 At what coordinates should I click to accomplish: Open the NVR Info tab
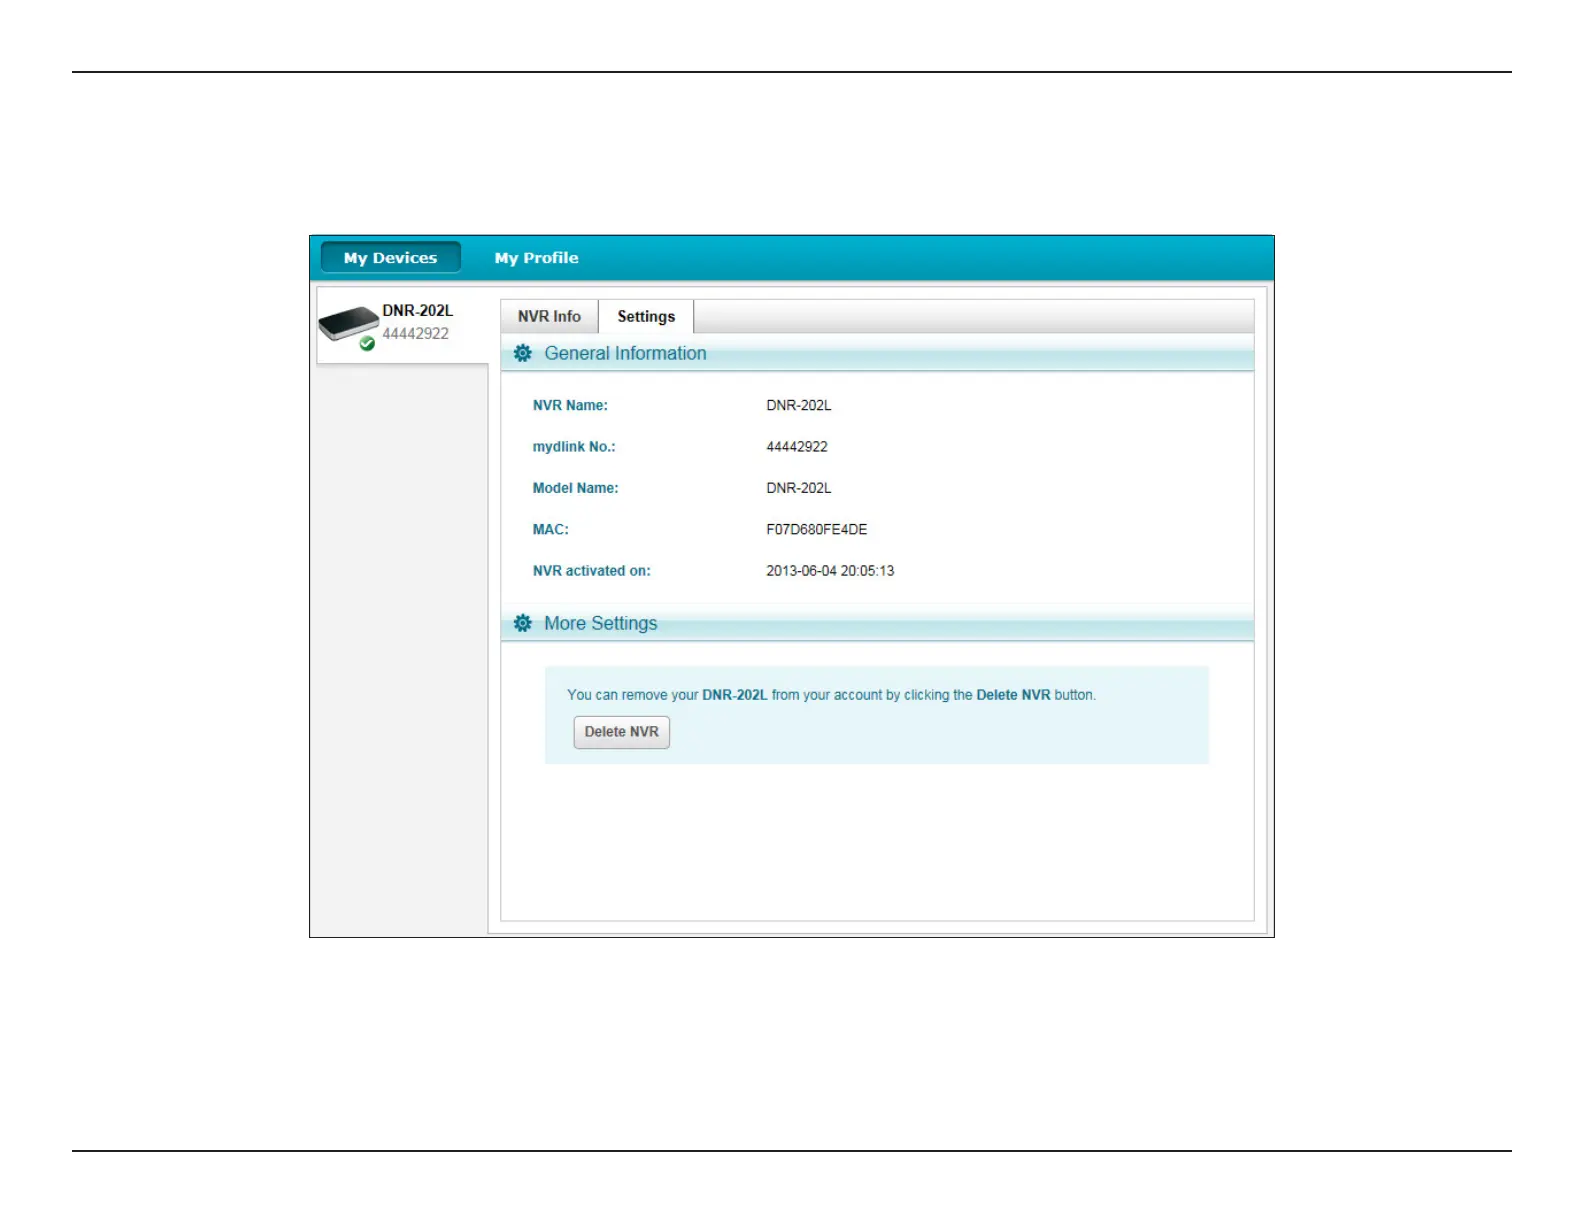(x=549, y=316)
